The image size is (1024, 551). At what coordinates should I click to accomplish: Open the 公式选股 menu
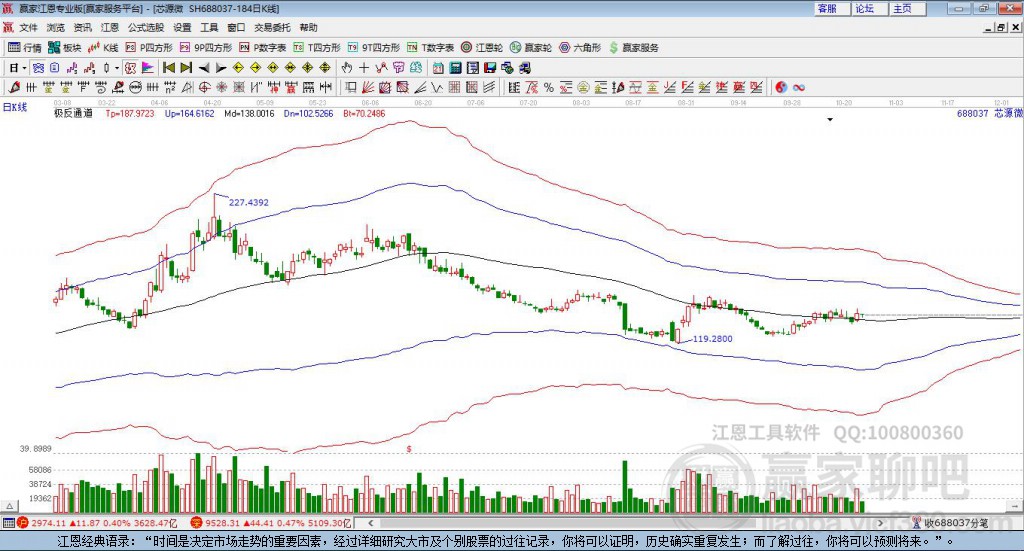coord(146,27)
